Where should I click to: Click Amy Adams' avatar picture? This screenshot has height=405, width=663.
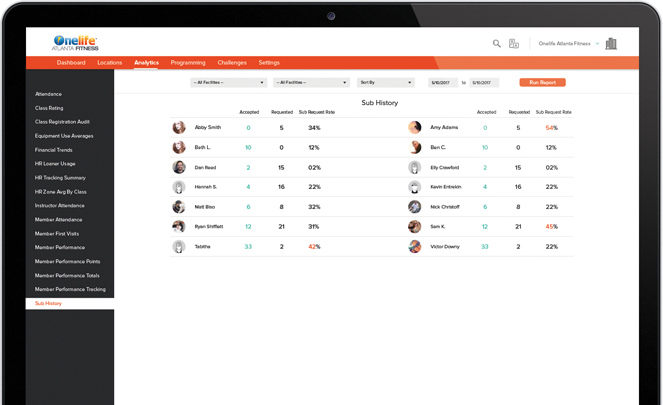point(415,128)
